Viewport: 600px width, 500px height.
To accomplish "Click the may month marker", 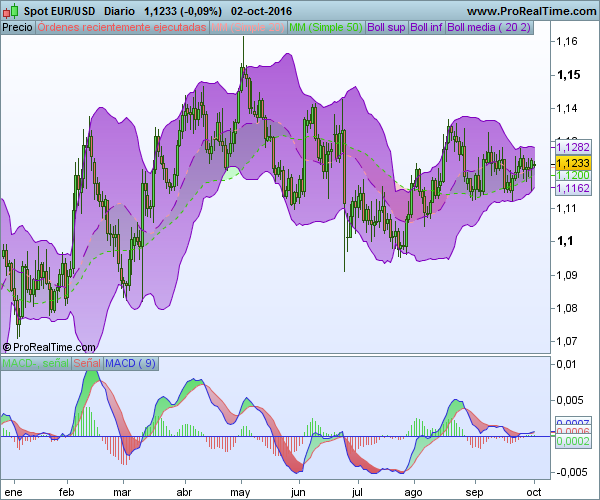I will pos(240,493).
